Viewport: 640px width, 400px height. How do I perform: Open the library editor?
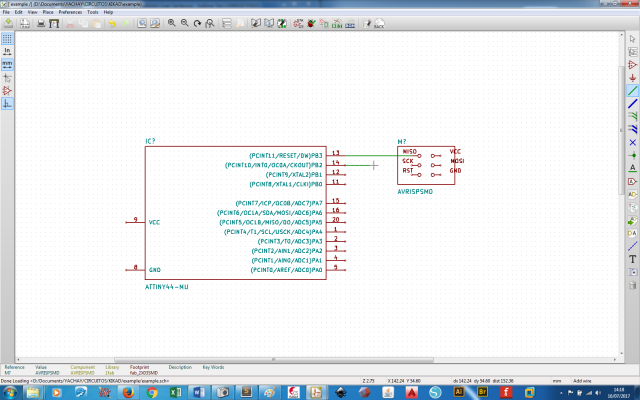click(x=256, y=23)
